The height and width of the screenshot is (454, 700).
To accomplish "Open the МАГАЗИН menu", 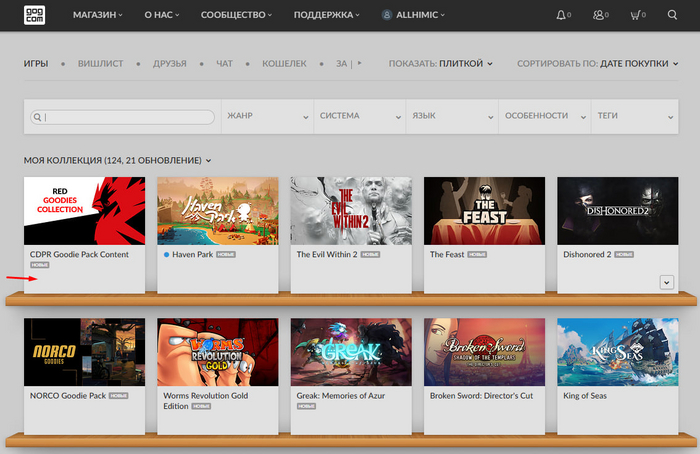I will pos(97,15).
